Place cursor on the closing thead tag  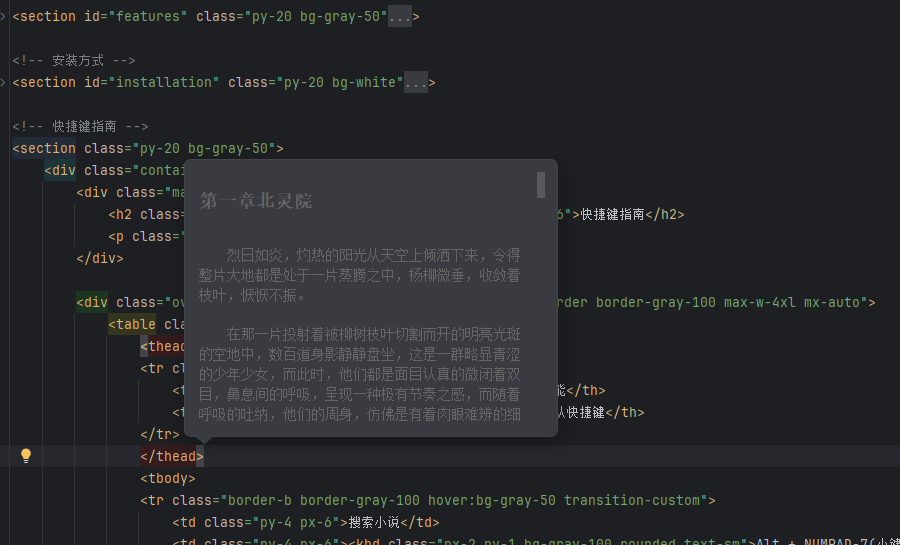pyautogui.click(x=172, y=457)
